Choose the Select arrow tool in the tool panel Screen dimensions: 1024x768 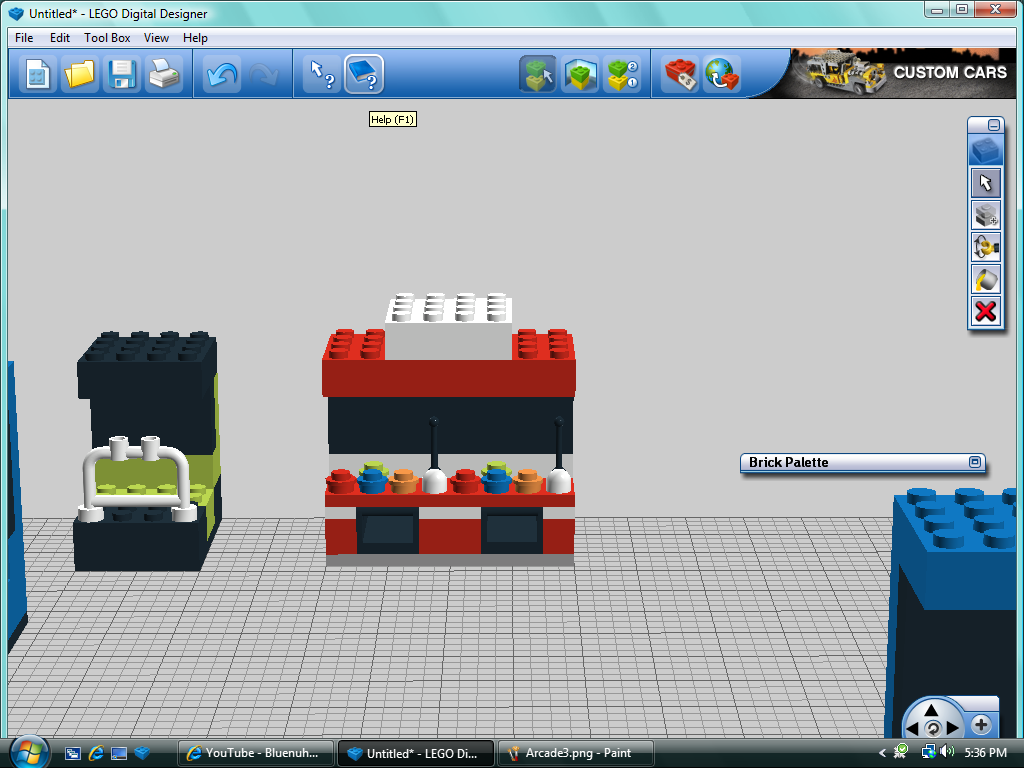pos(985,183)
